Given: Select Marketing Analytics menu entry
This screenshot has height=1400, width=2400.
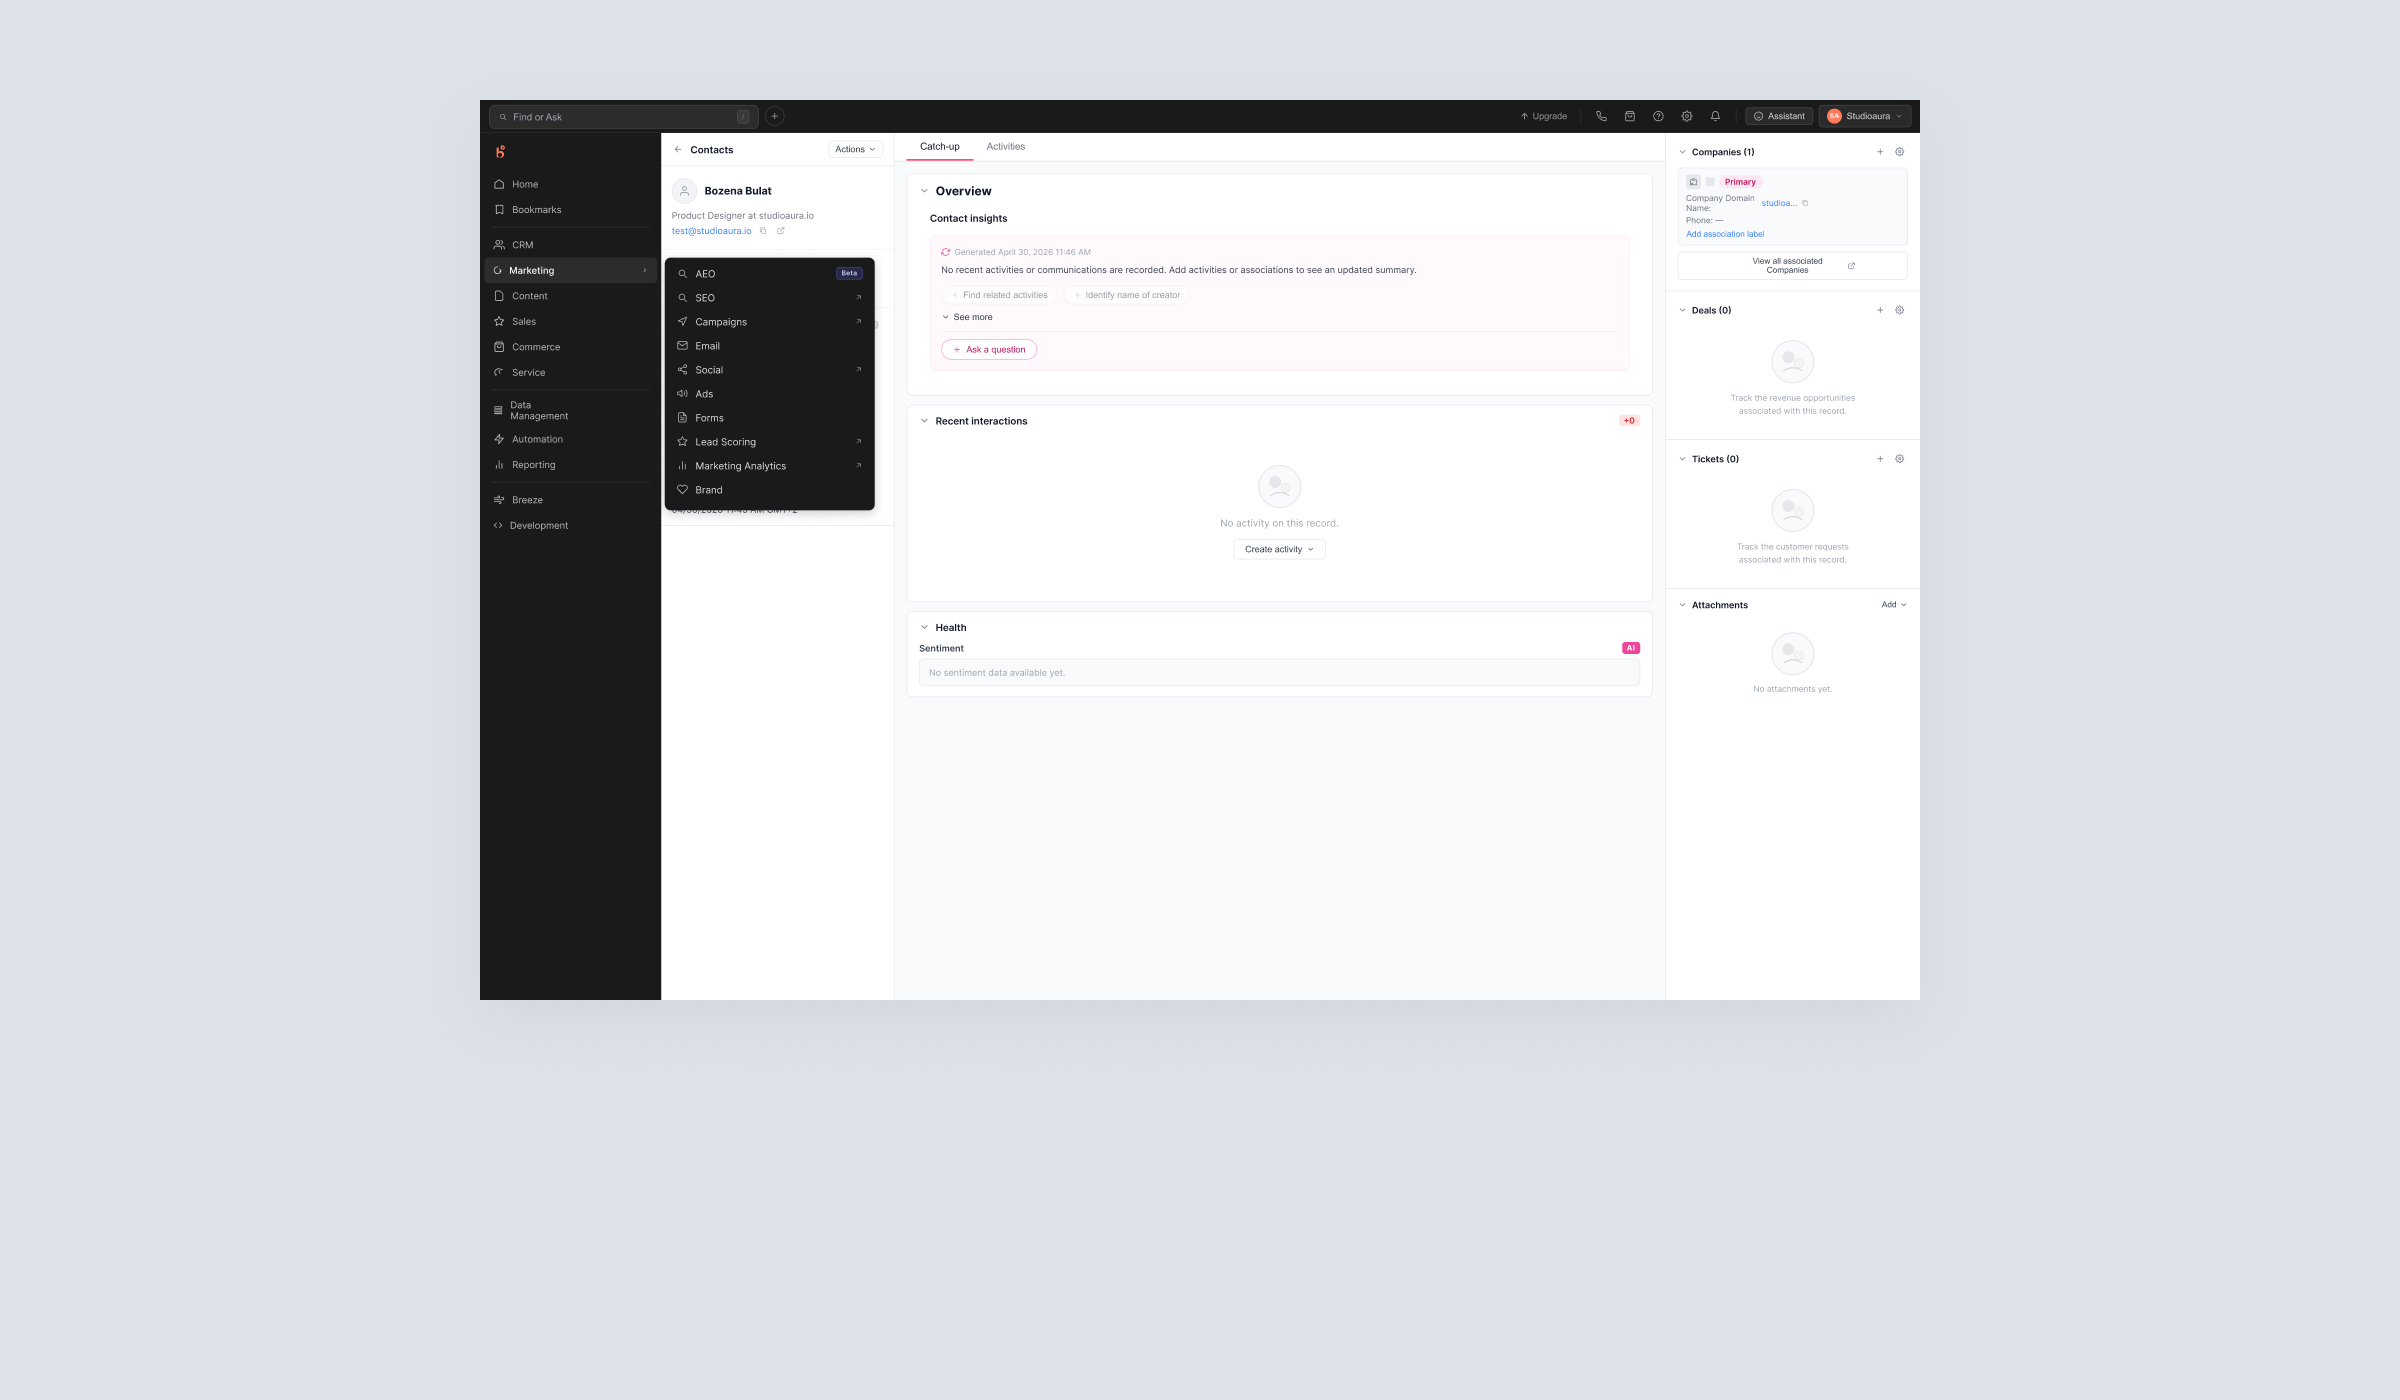Looking at the screenshot, I should point(769,466).
